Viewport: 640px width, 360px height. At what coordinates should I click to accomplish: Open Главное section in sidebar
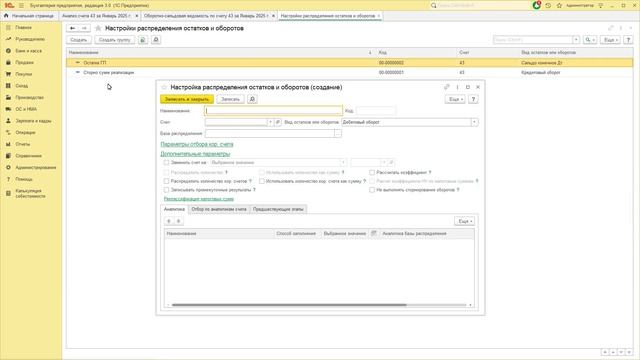[x=23, y=27]
